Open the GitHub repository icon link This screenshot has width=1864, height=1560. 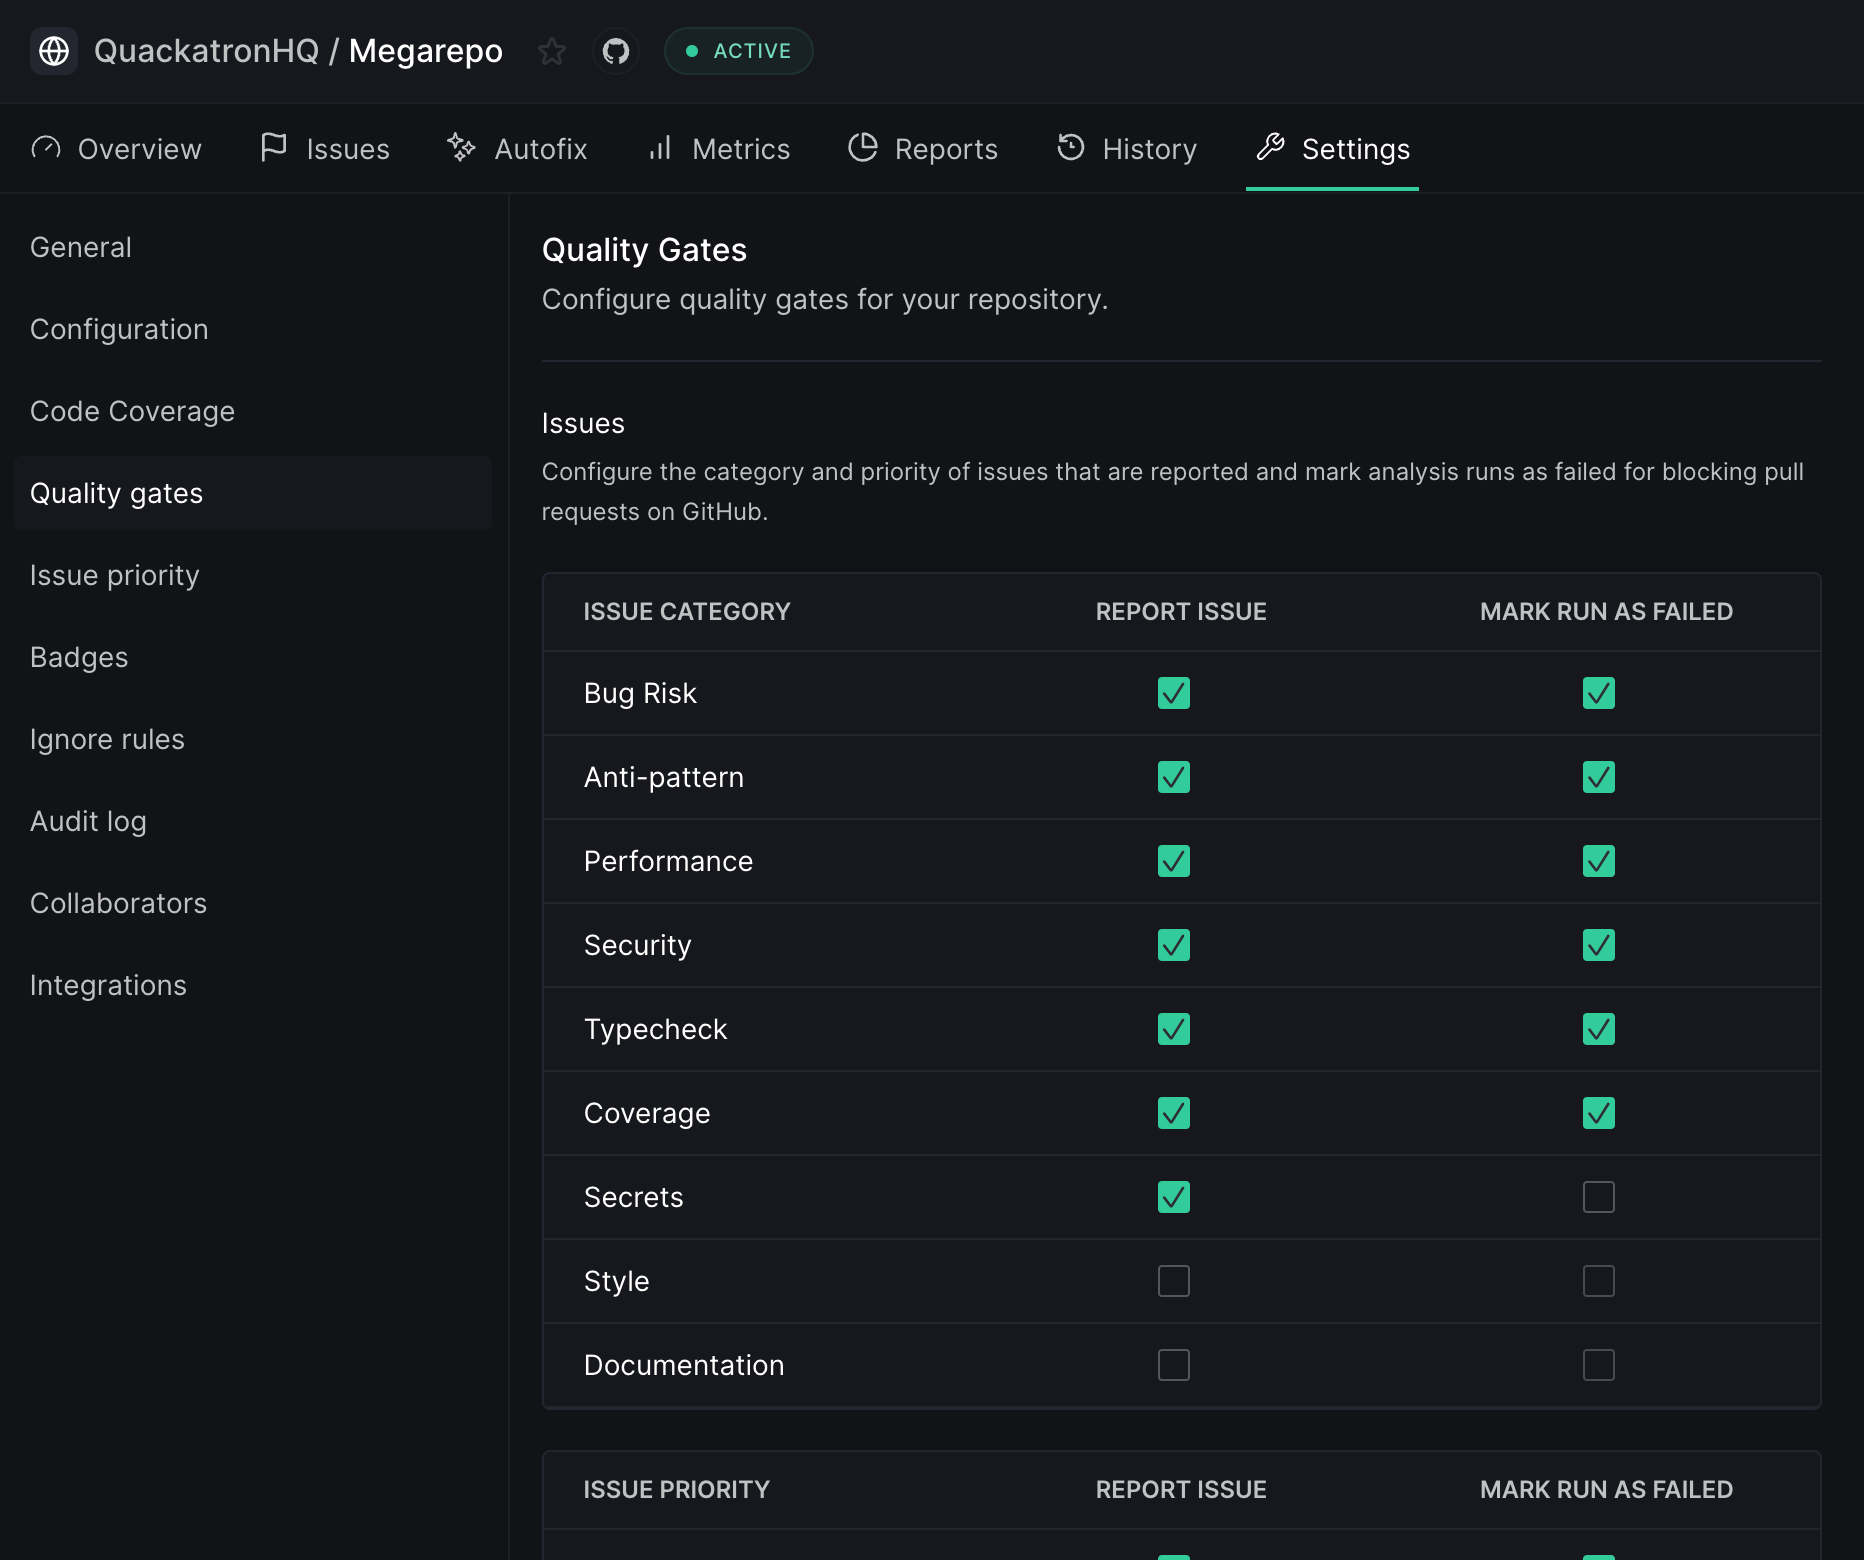[x=616, y=51]
